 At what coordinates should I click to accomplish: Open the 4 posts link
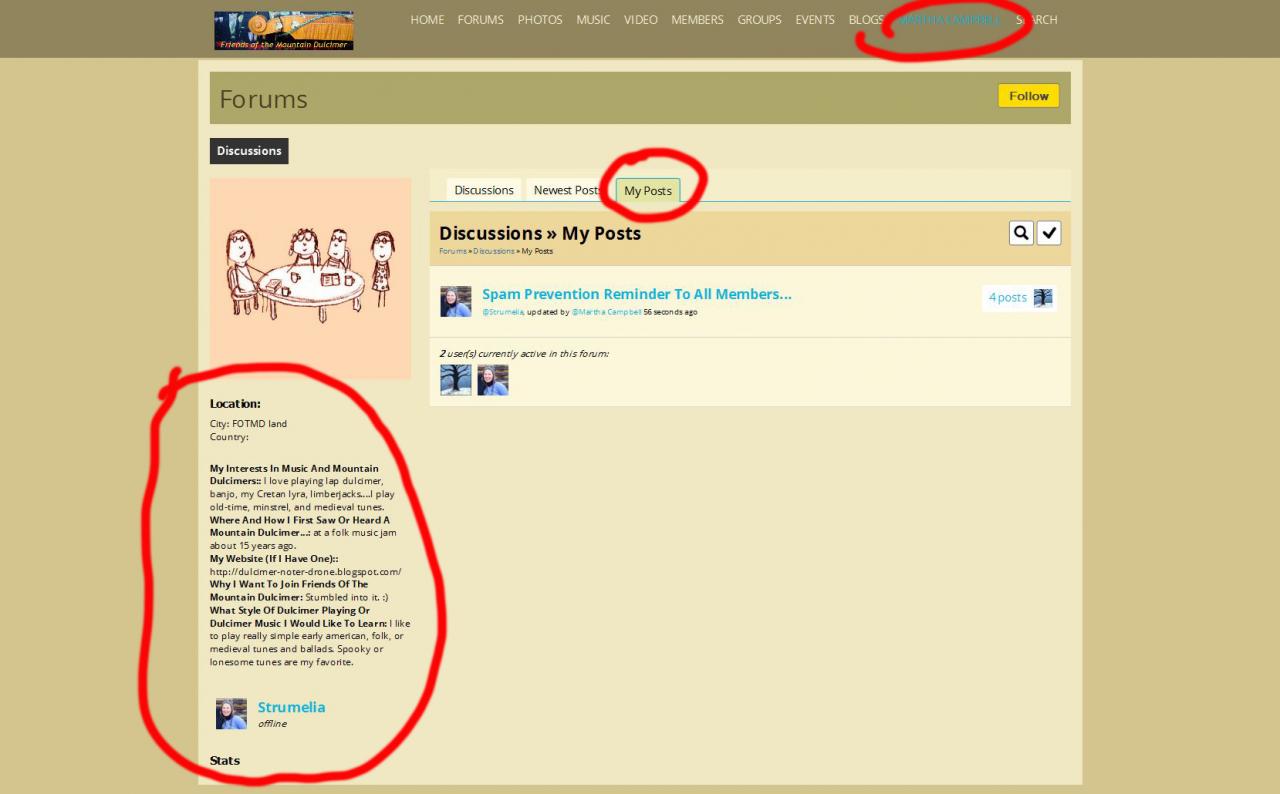(1007, 297)
